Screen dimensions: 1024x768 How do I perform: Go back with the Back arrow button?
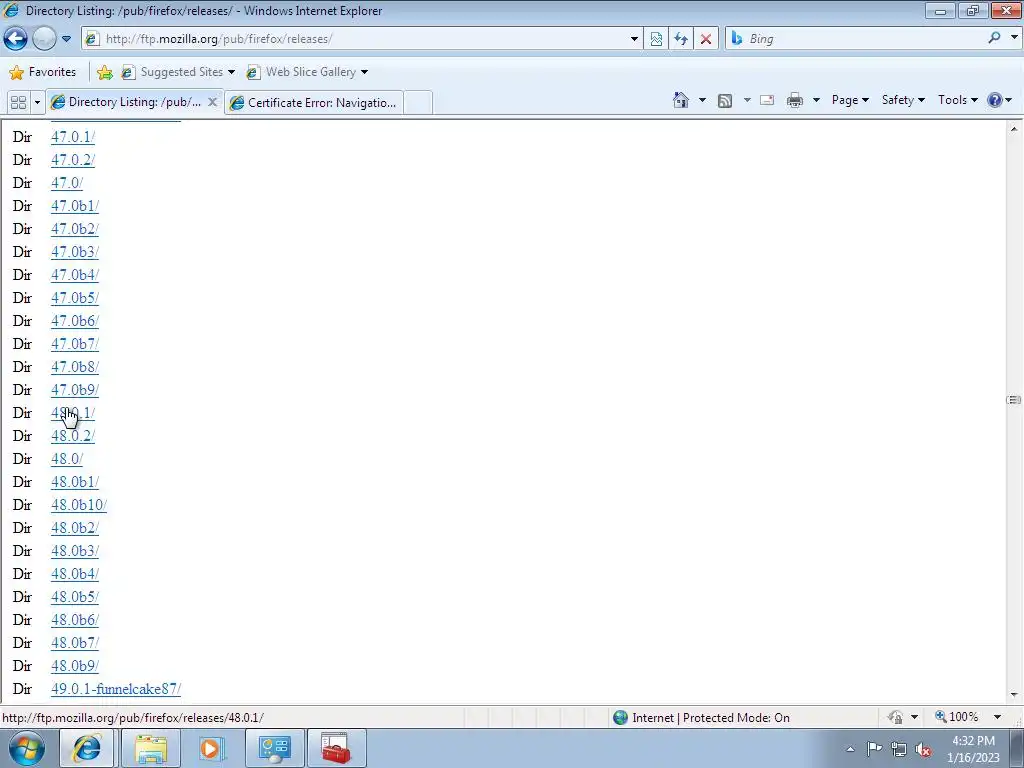point(16,39)
